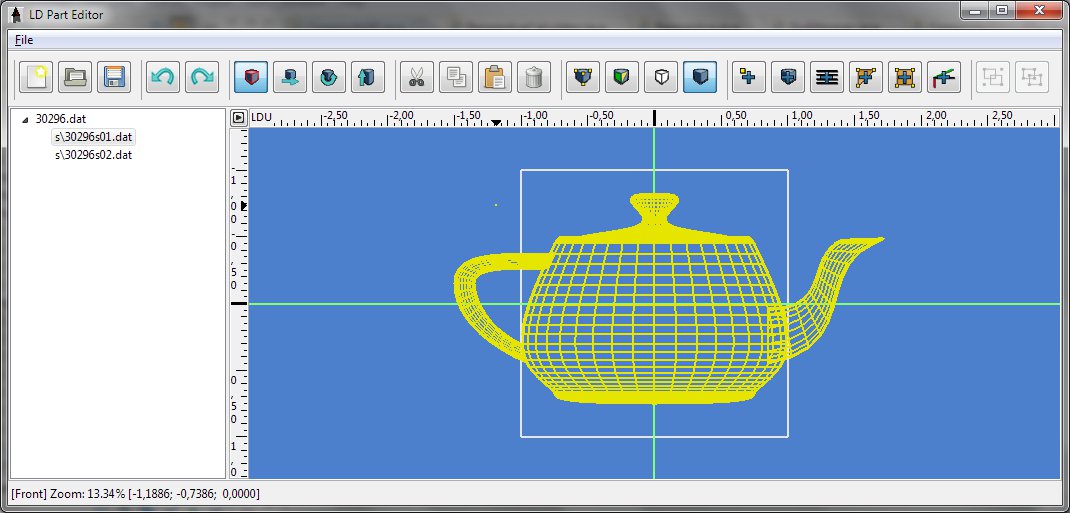
Task: Click the New file icon
Action: point(37,76)
